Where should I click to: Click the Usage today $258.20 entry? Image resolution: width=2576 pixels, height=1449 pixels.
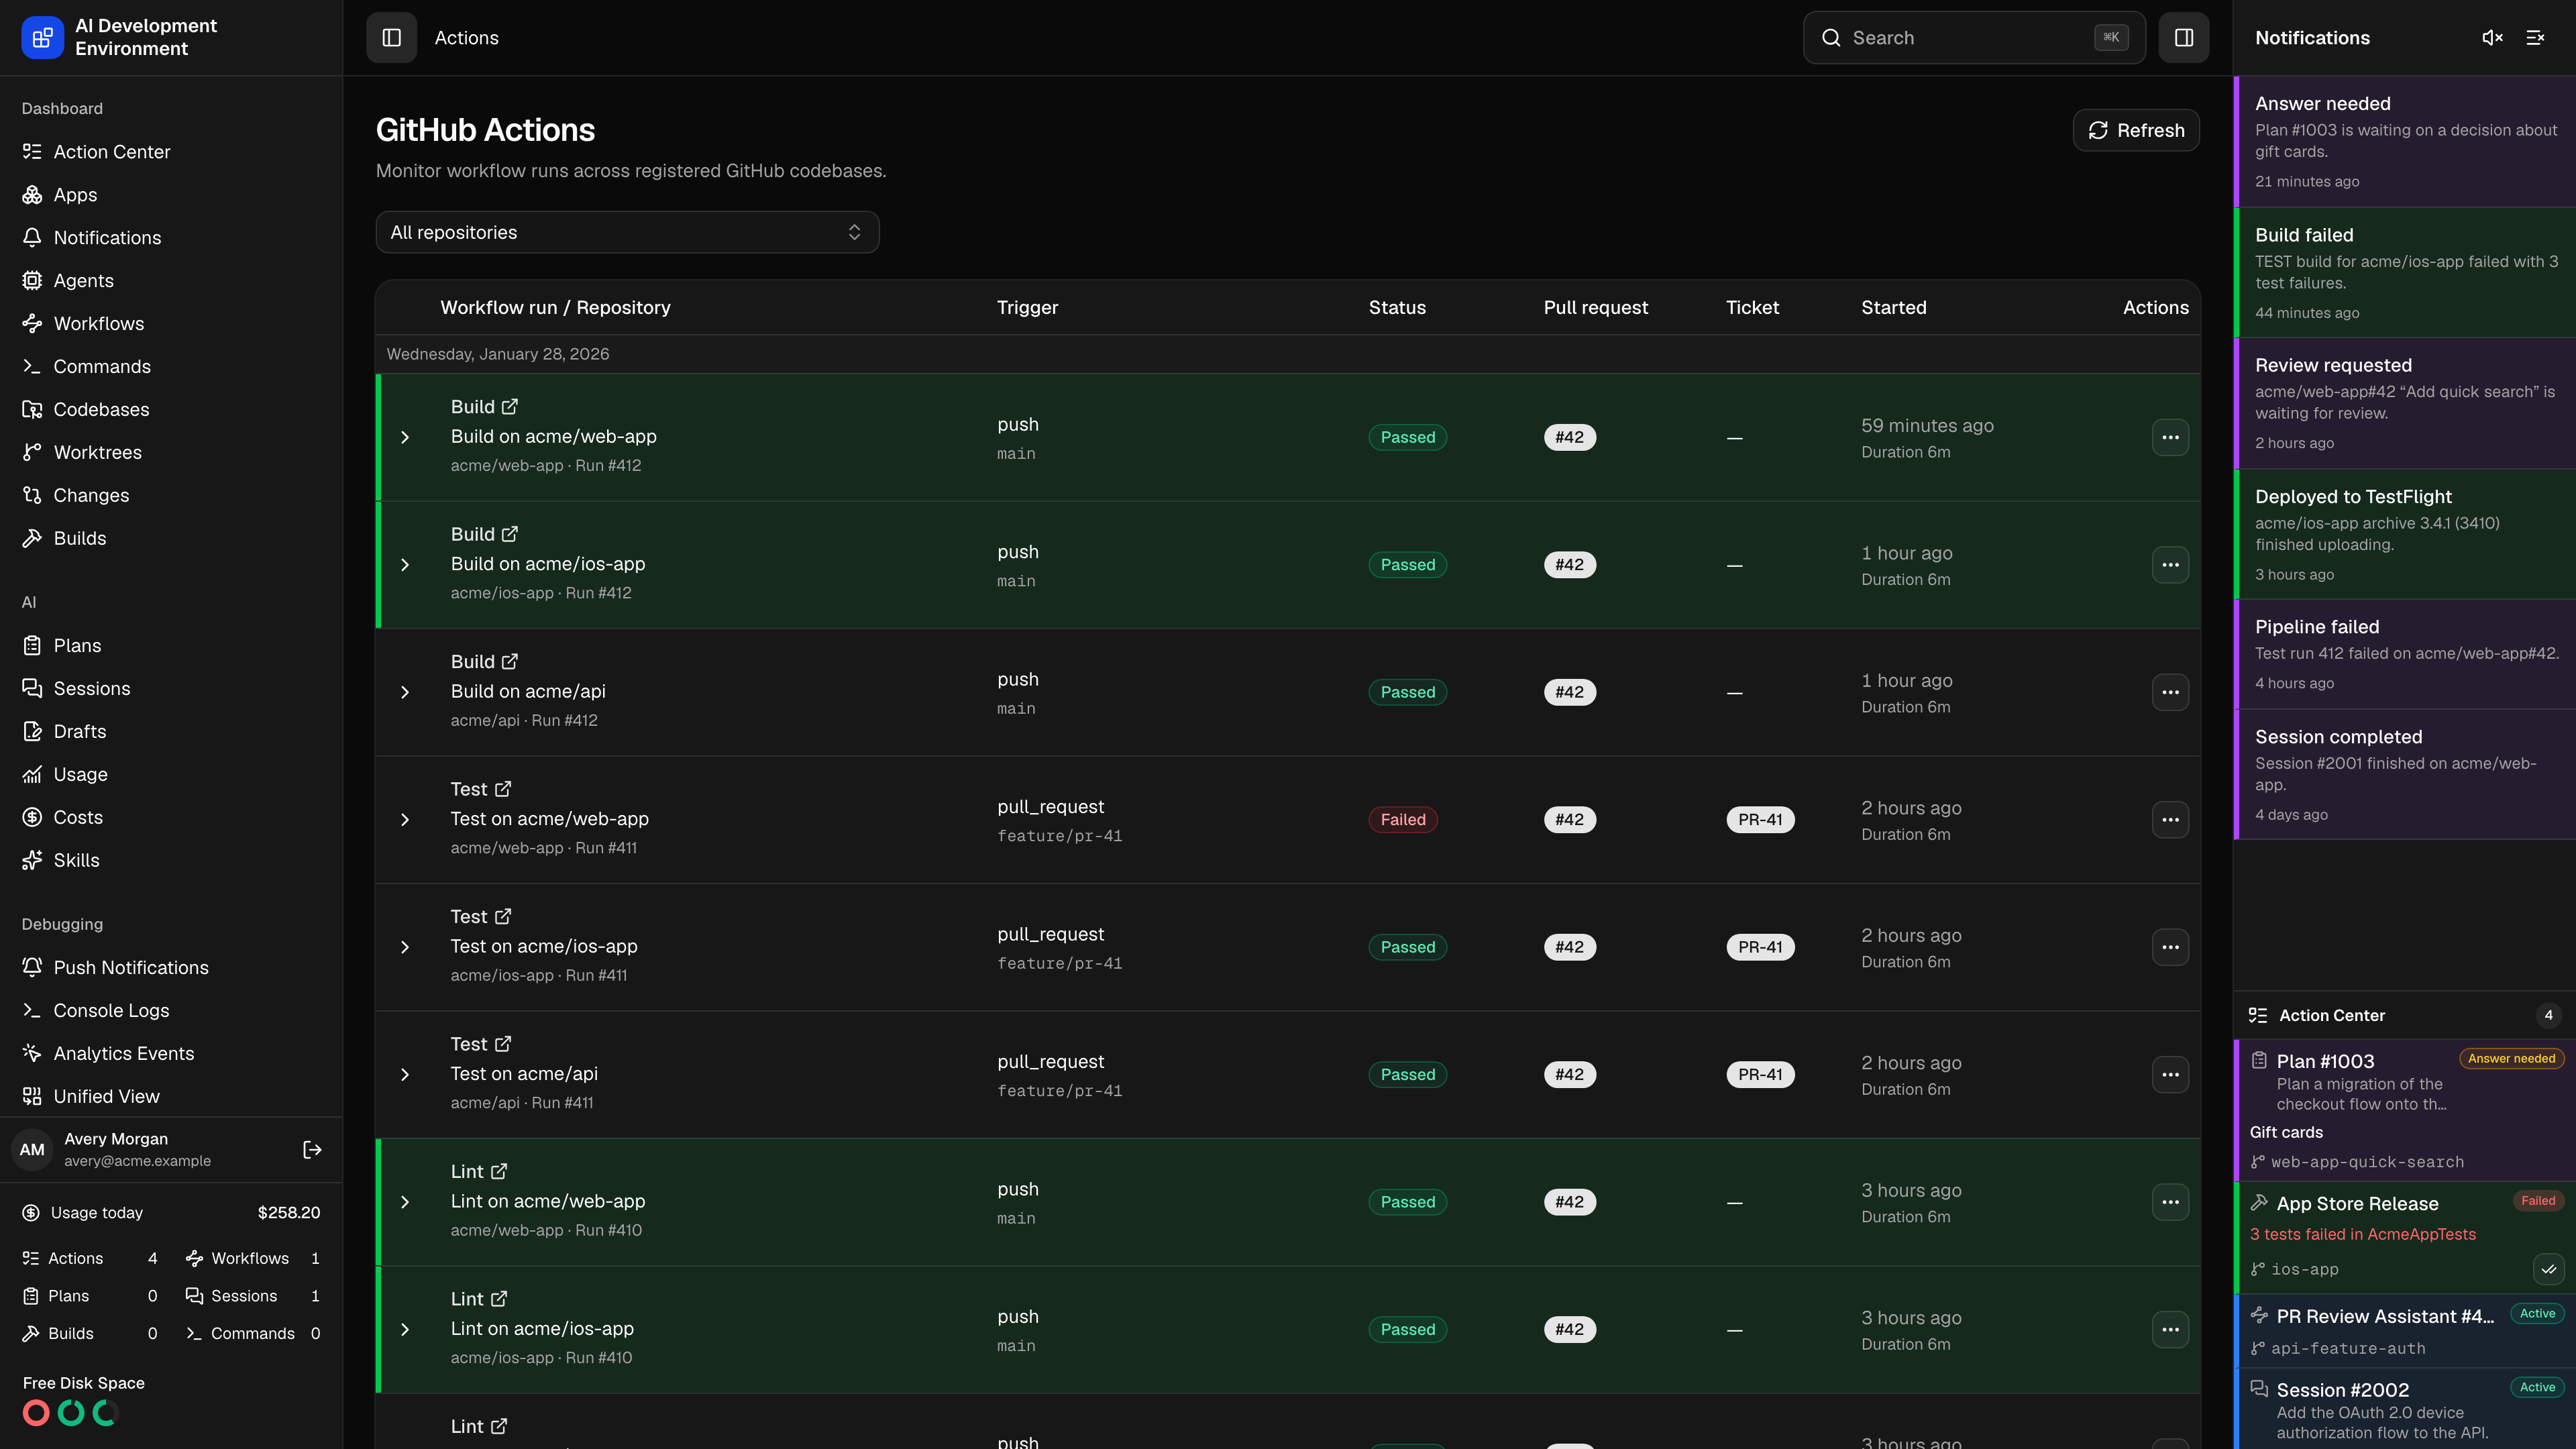pyautogui.click(x=171, y=1212)
